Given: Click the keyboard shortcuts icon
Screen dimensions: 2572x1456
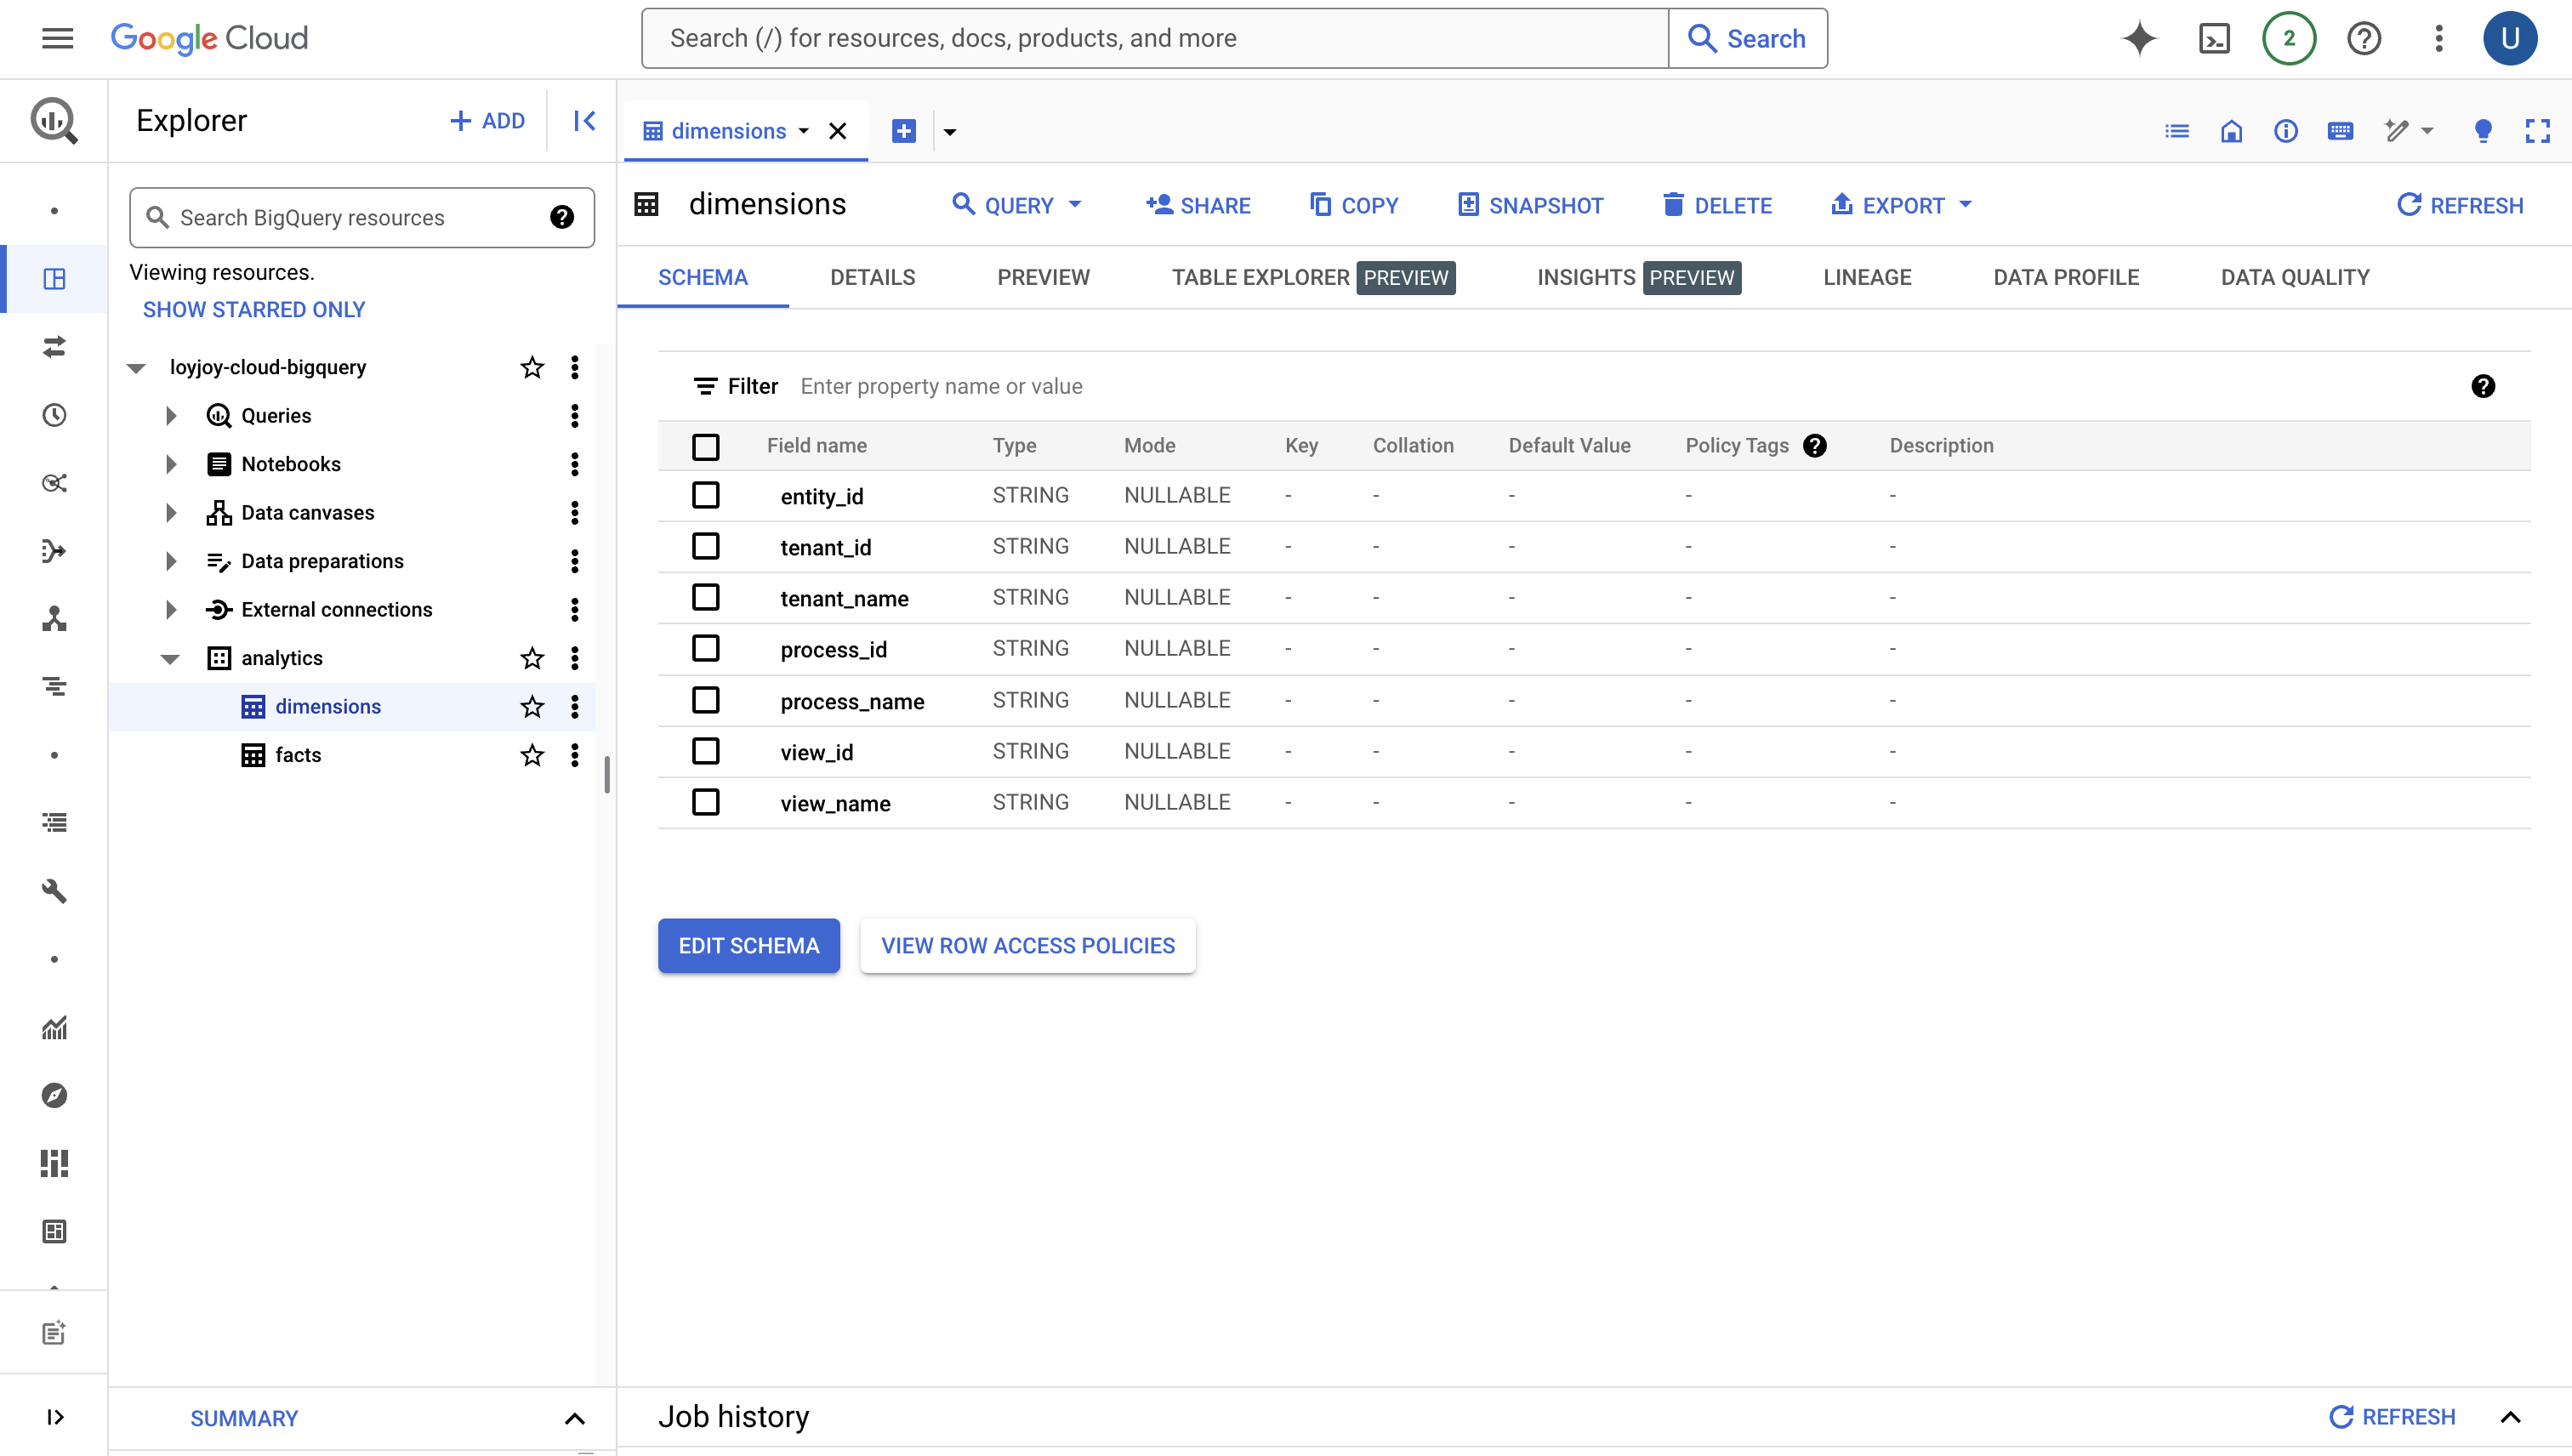Looking at the screenshot, I should (x=2340, y=131).
